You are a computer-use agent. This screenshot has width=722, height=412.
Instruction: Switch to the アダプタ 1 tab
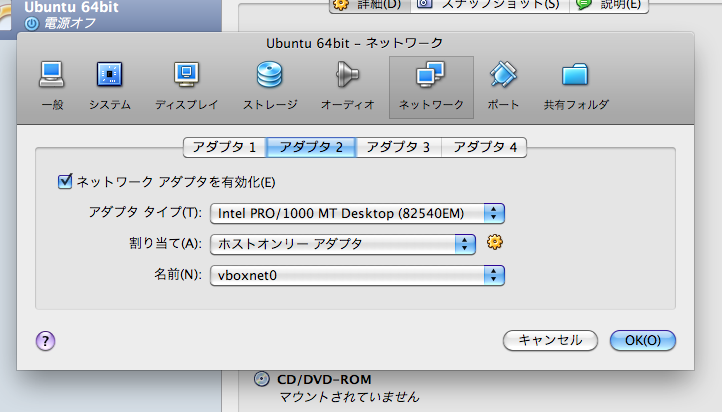[x=225, y=148]
